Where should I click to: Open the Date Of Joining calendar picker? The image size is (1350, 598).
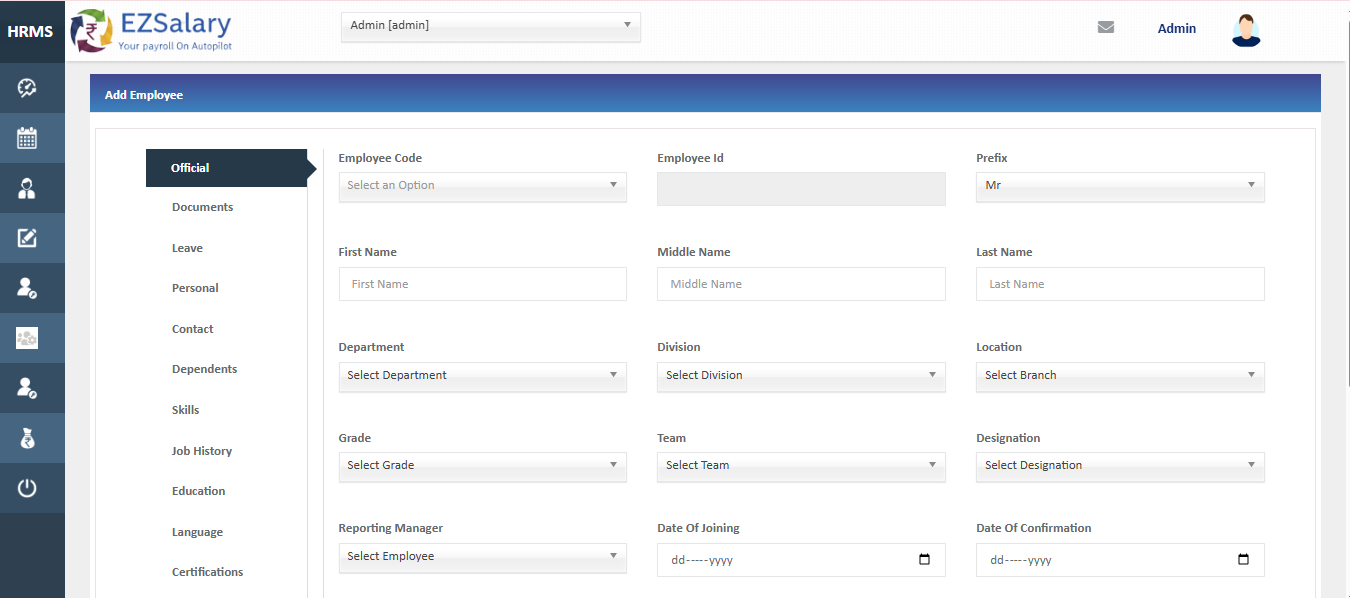click(x=922, y=560)
